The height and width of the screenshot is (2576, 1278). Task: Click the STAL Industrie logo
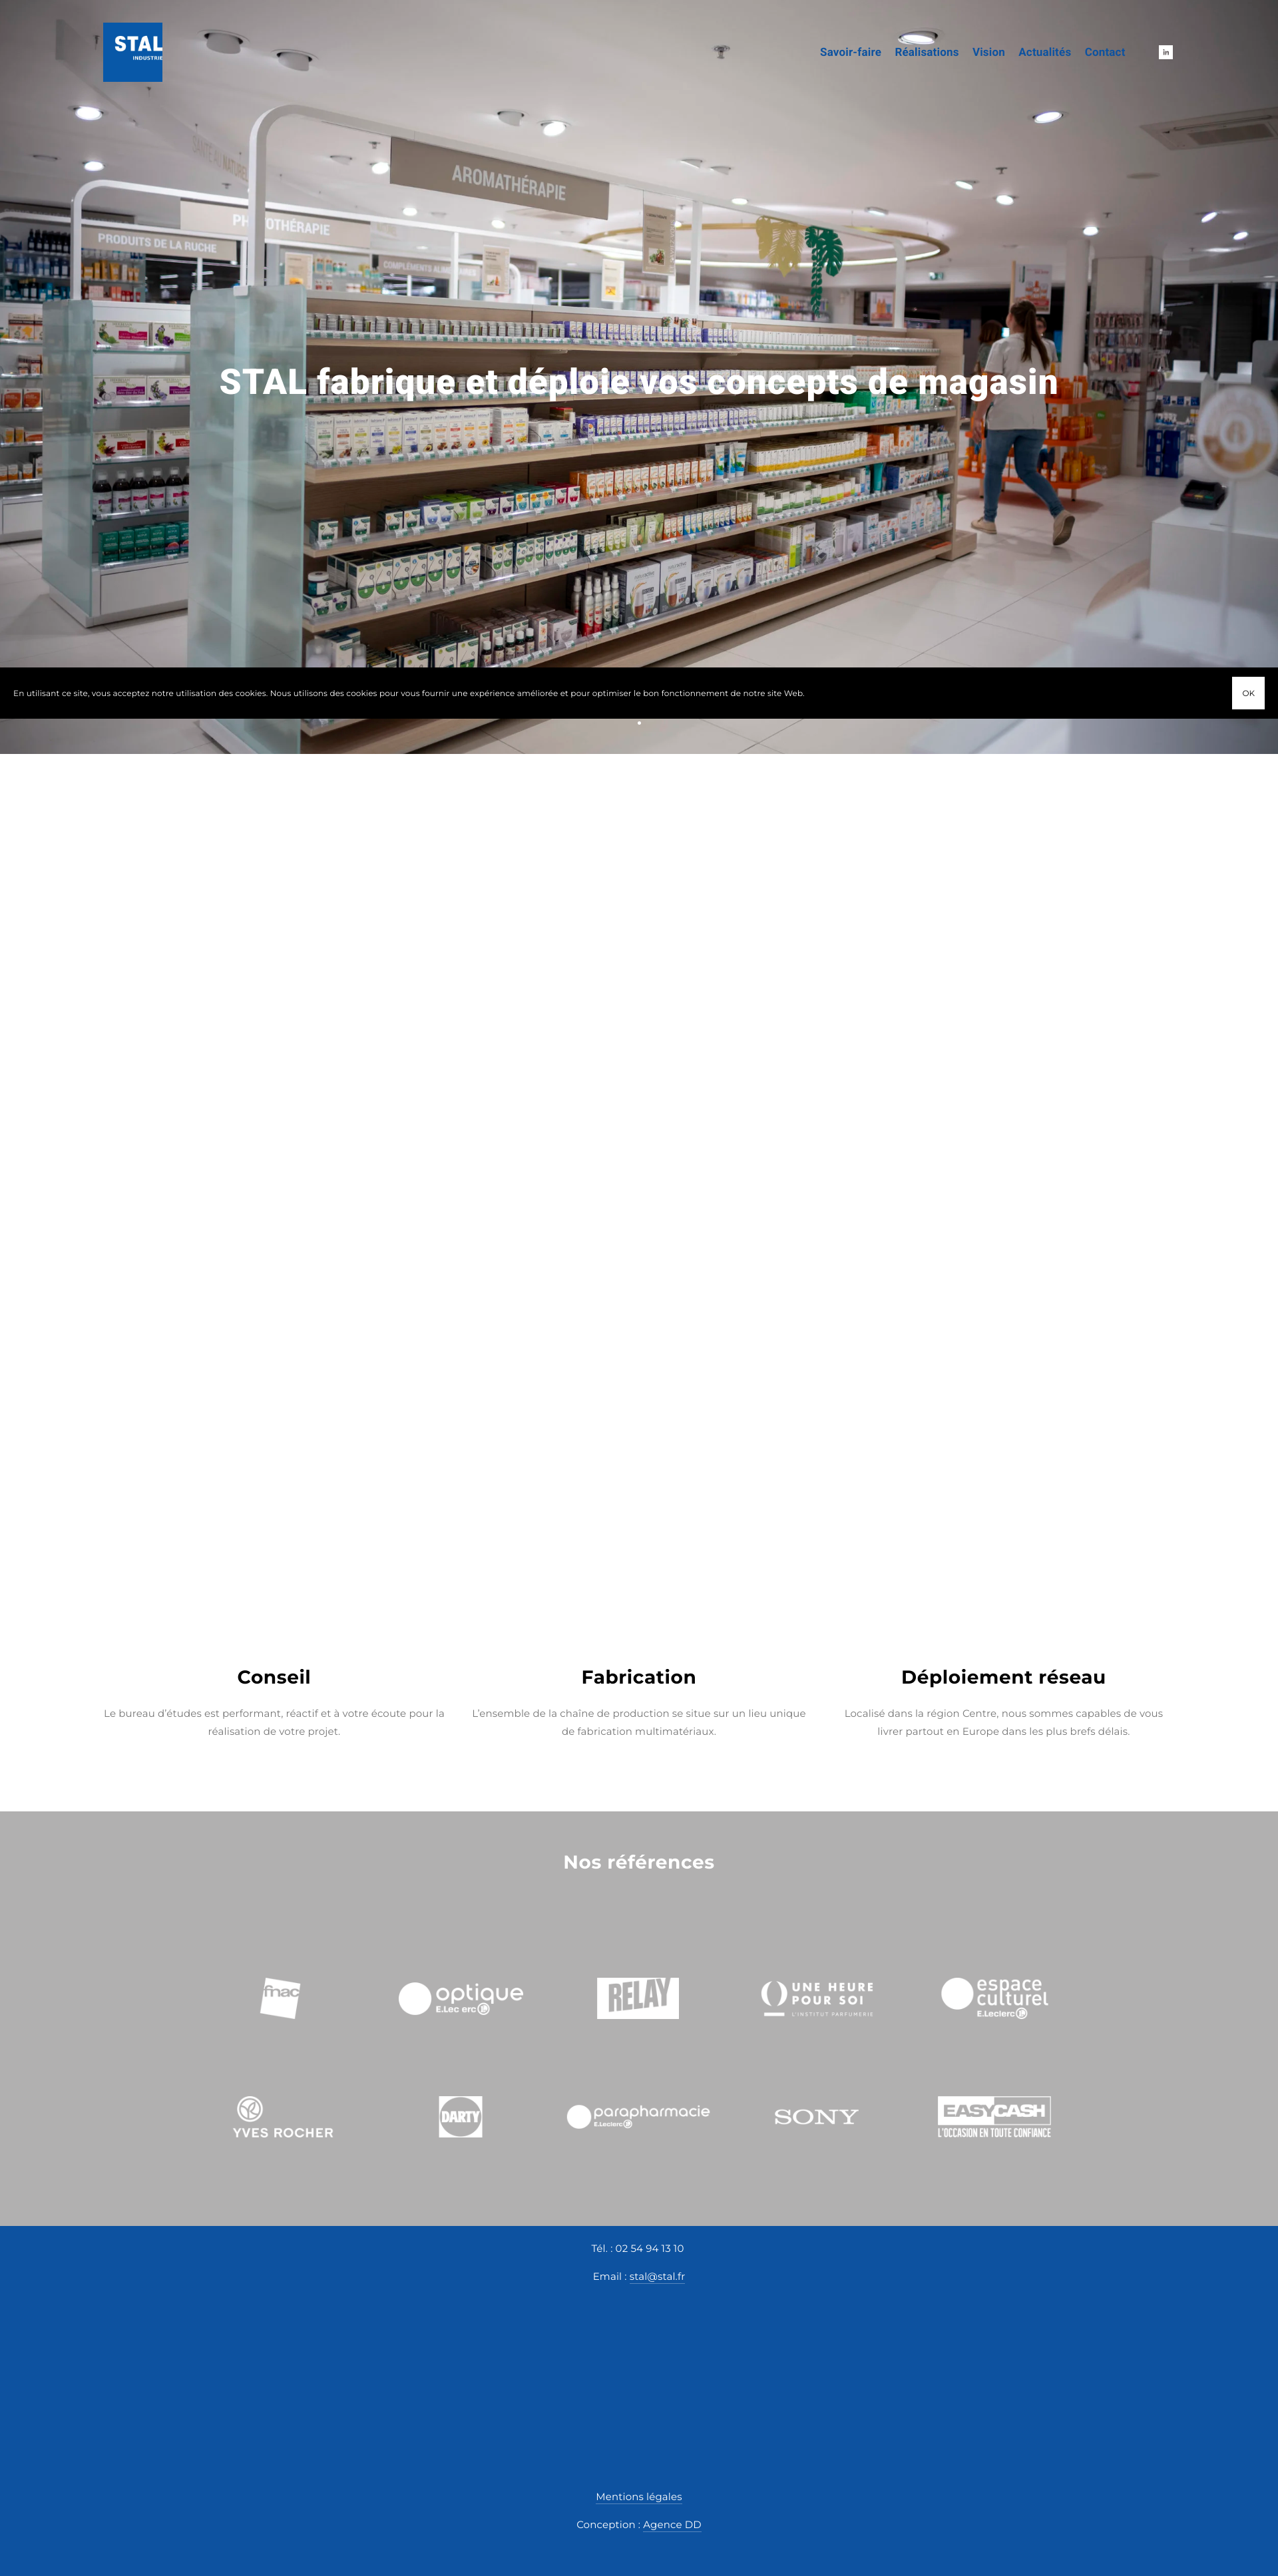(132, 52)
